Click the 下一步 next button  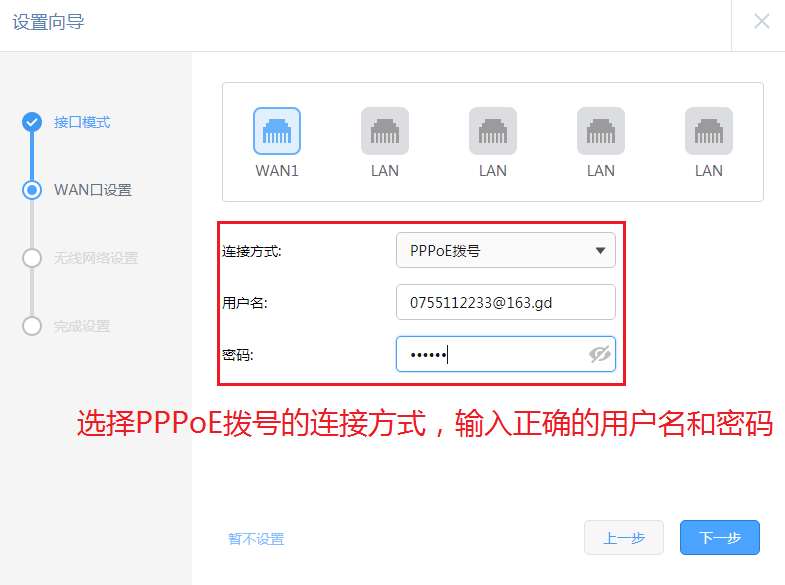pyautogui.click(x=719, y=537)
